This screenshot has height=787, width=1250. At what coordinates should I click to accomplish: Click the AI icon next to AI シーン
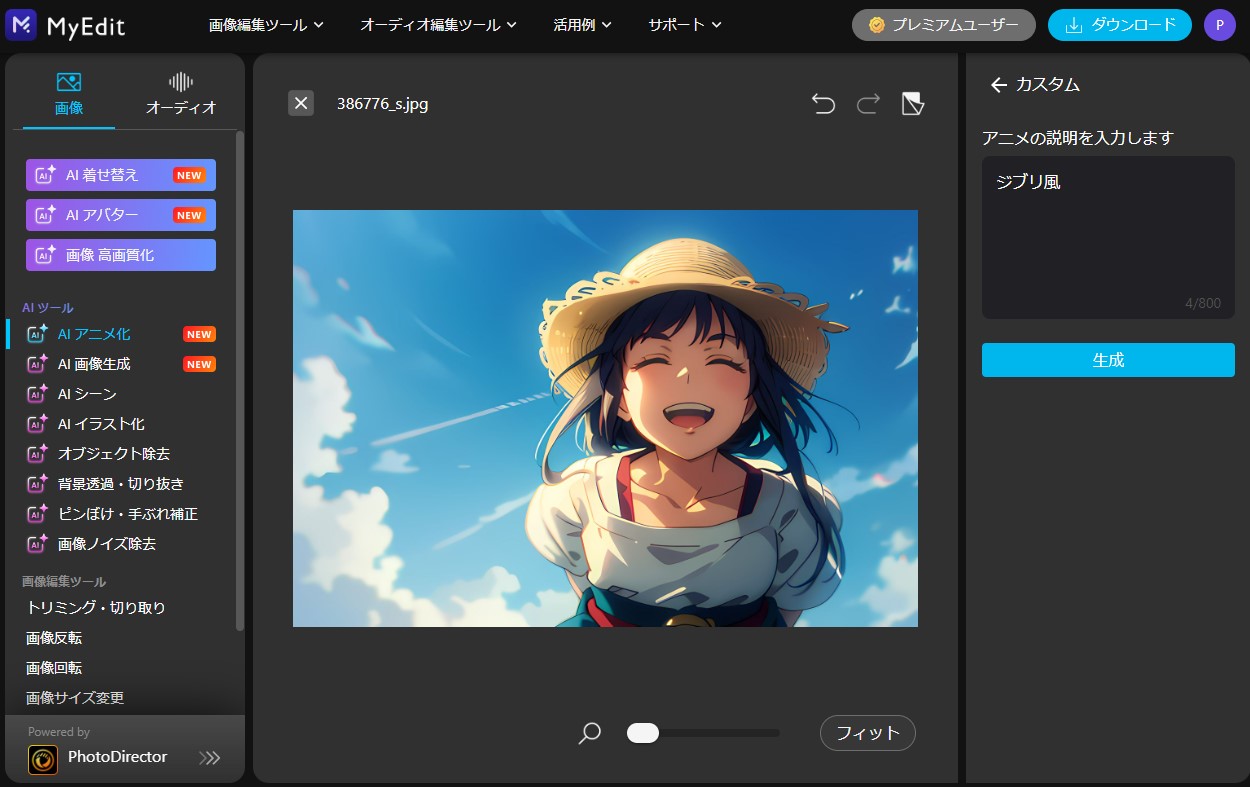pos(37,394)
